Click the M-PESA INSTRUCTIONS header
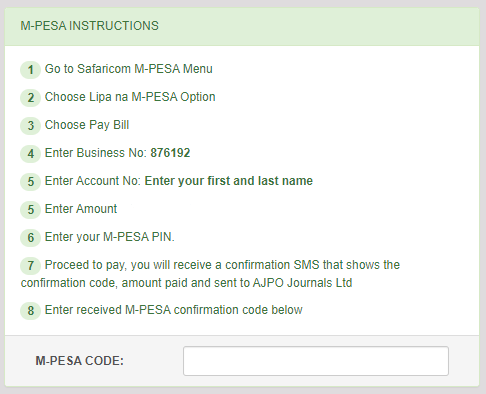 coord(89,26)
